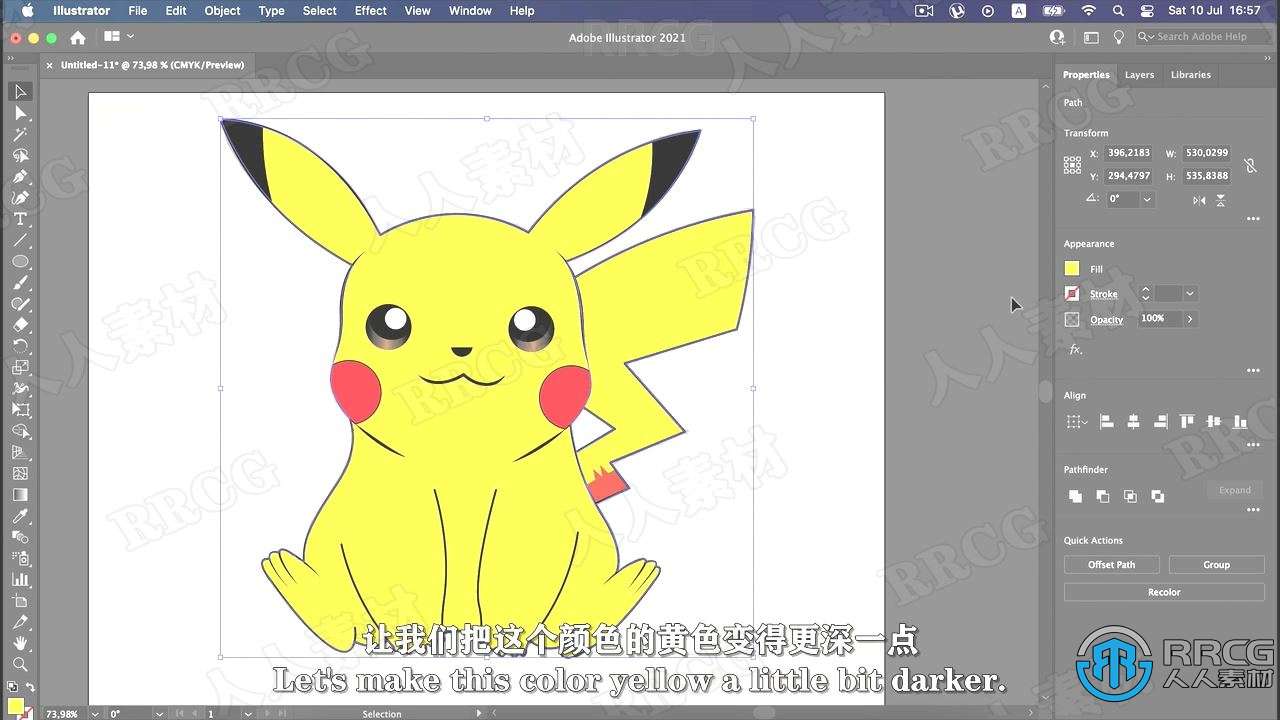Select the Blend tool
1280x720 pixels.
click(x=20, y=537)
